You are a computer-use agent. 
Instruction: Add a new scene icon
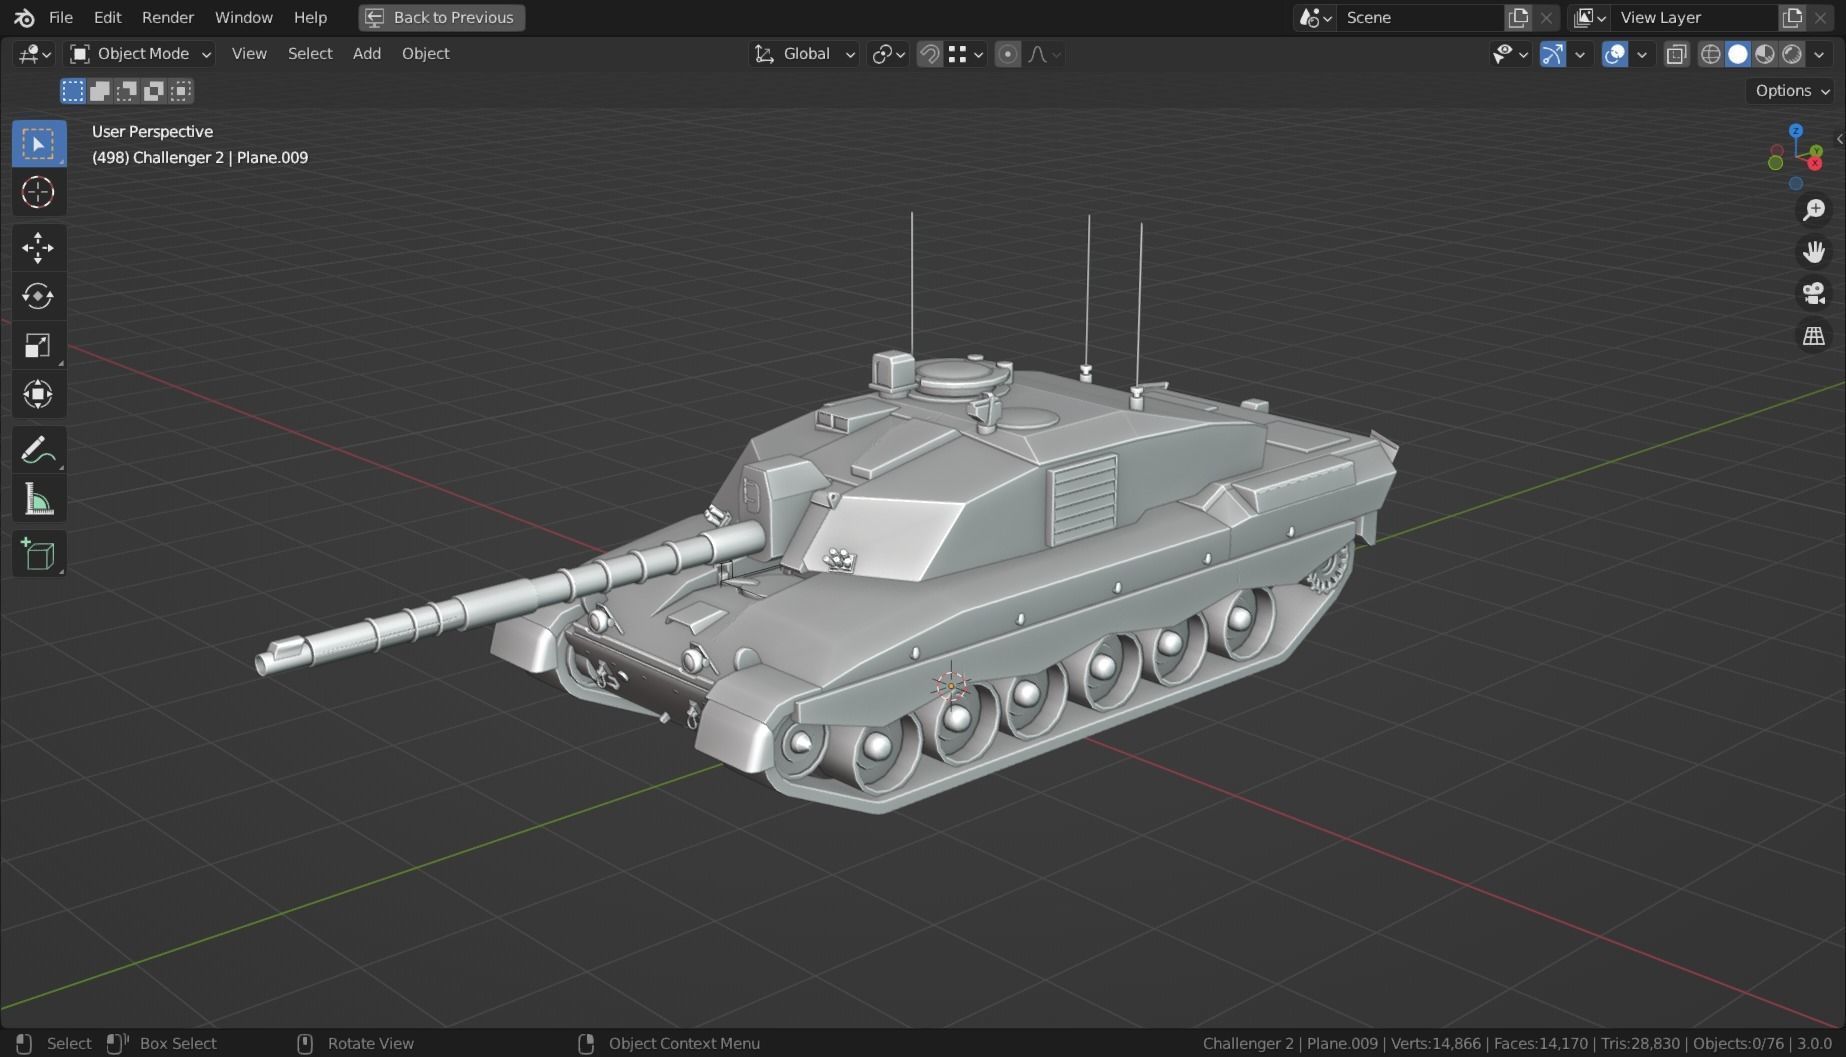1518,17
